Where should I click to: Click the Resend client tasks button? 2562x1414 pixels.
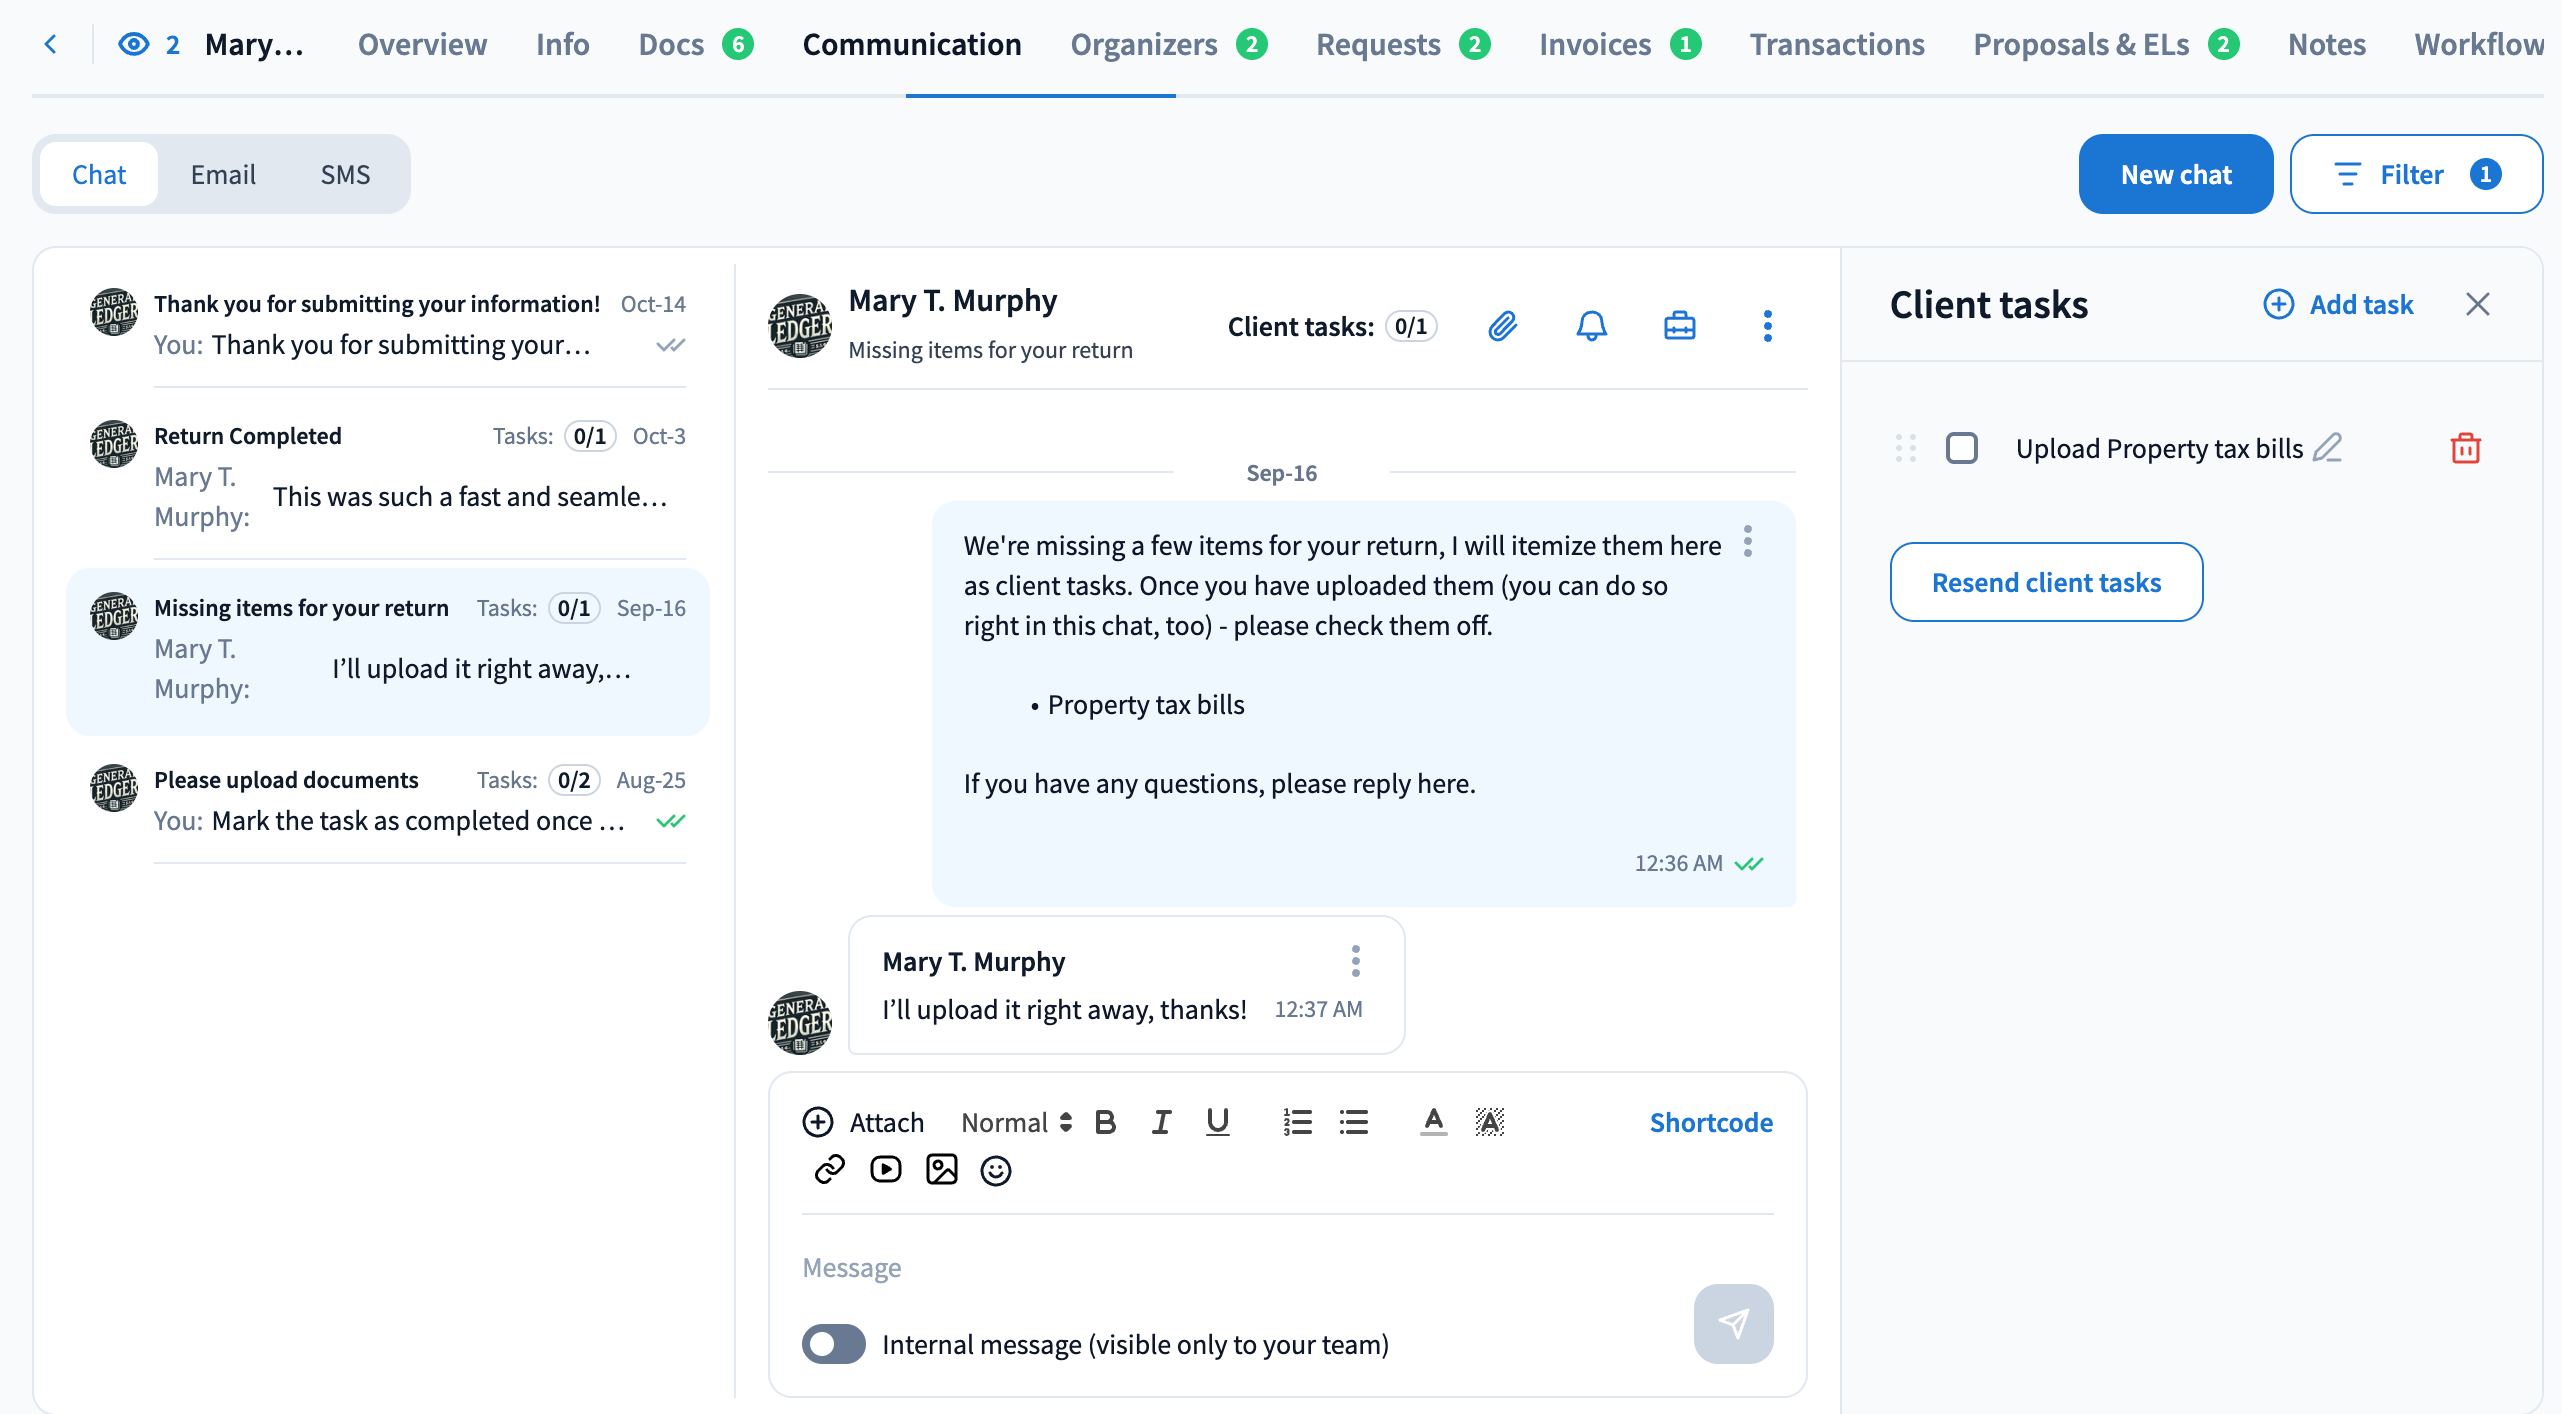(2045, 582)
